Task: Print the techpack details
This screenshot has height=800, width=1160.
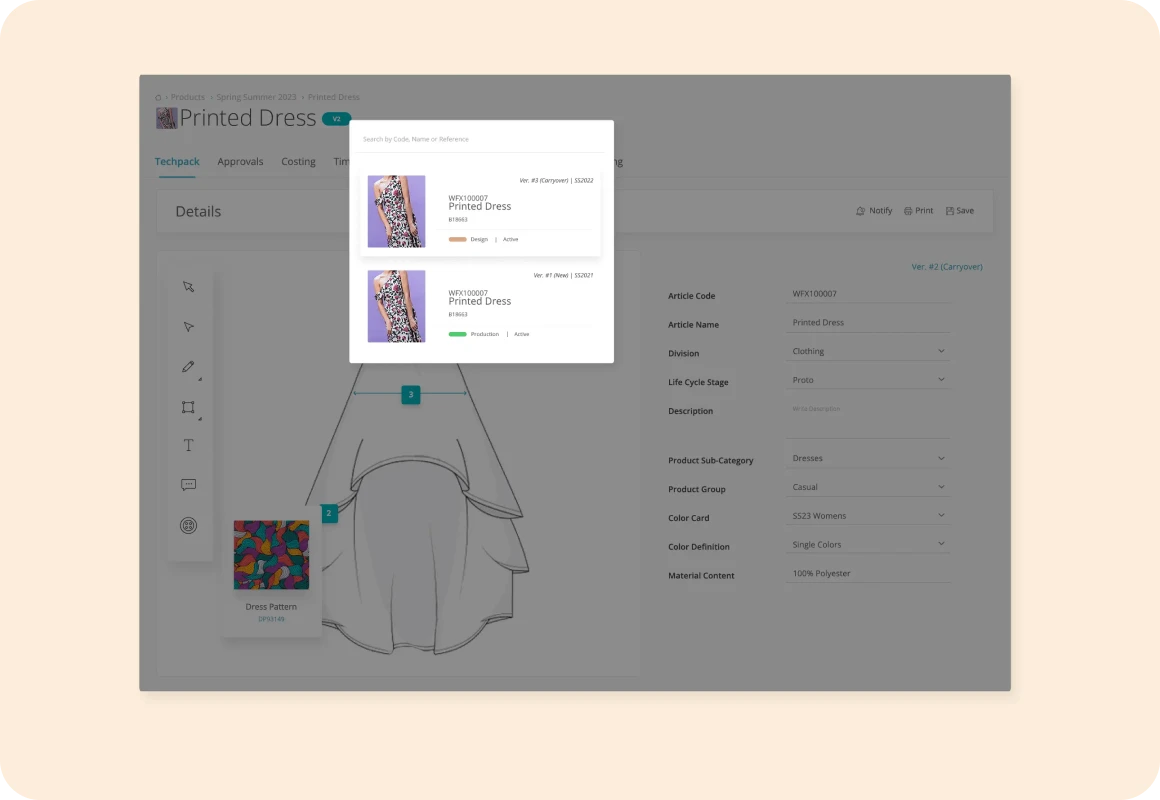Action: [918, 211]
